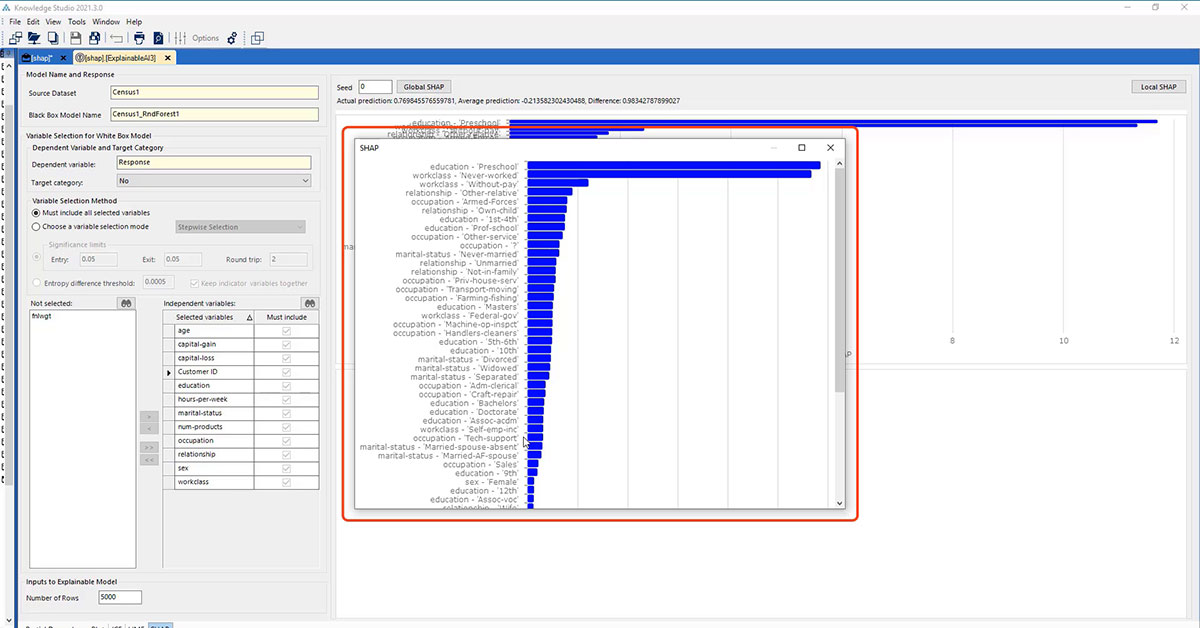
Task: Open the Tools menu
Action: coord(76,21)
